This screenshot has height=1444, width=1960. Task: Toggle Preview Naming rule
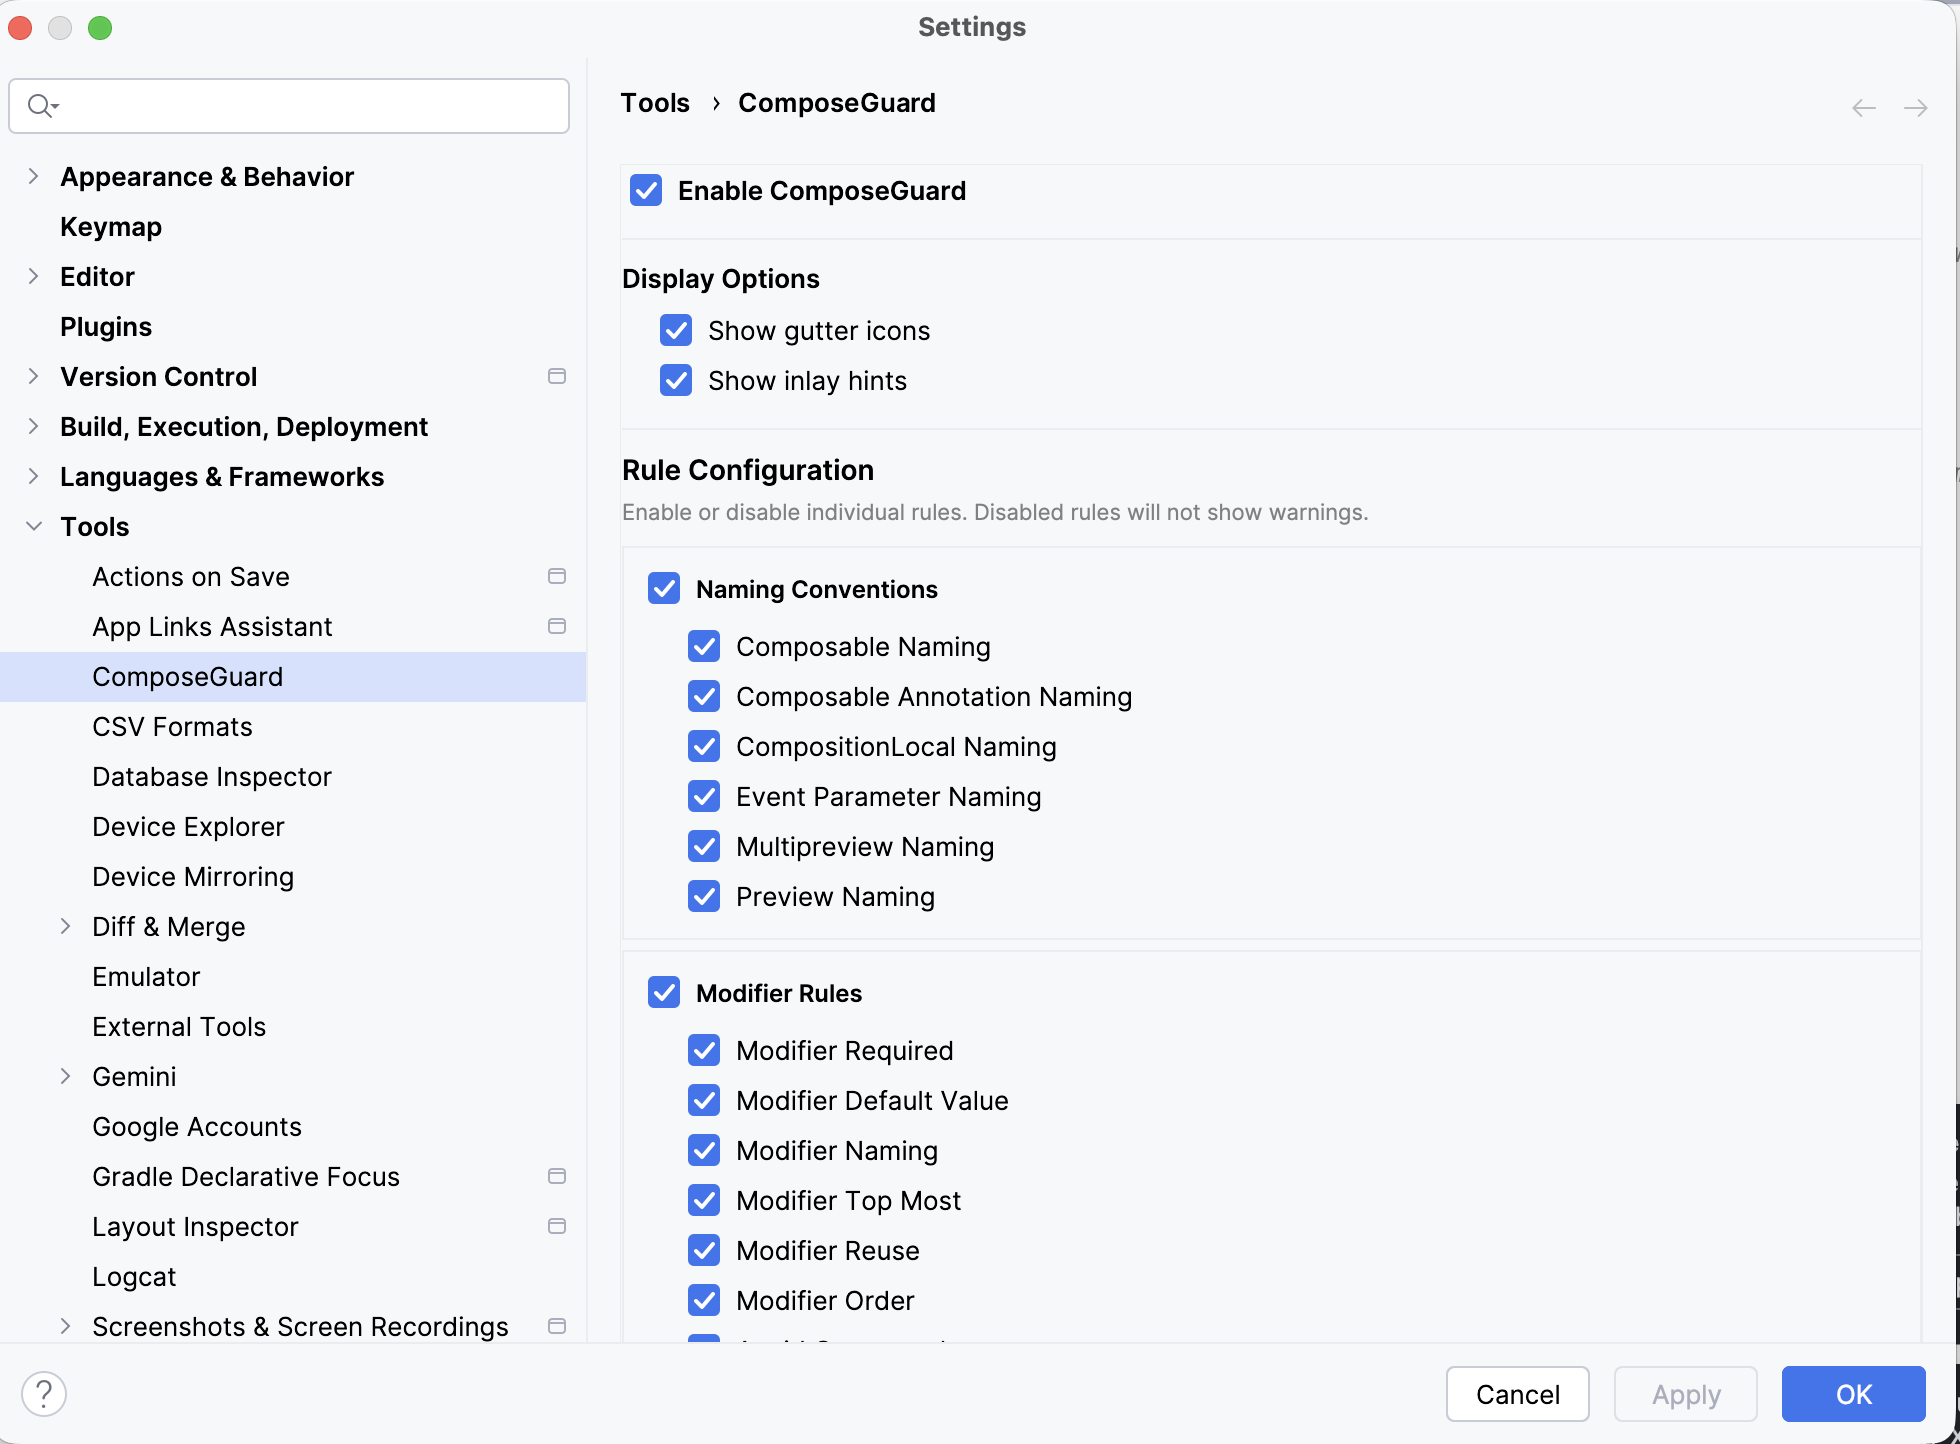(704, 896)
